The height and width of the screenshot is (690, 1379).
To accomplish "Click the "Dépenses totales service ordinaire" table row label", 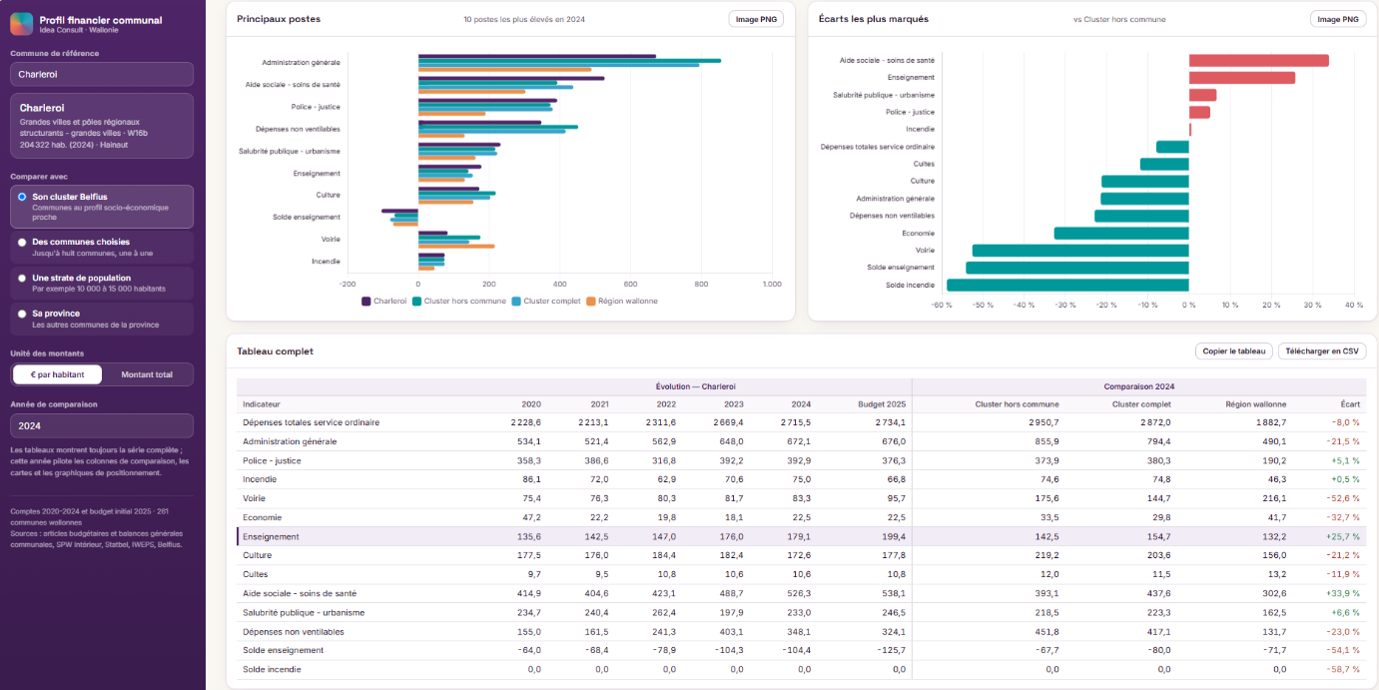I will tap(311, 423).
